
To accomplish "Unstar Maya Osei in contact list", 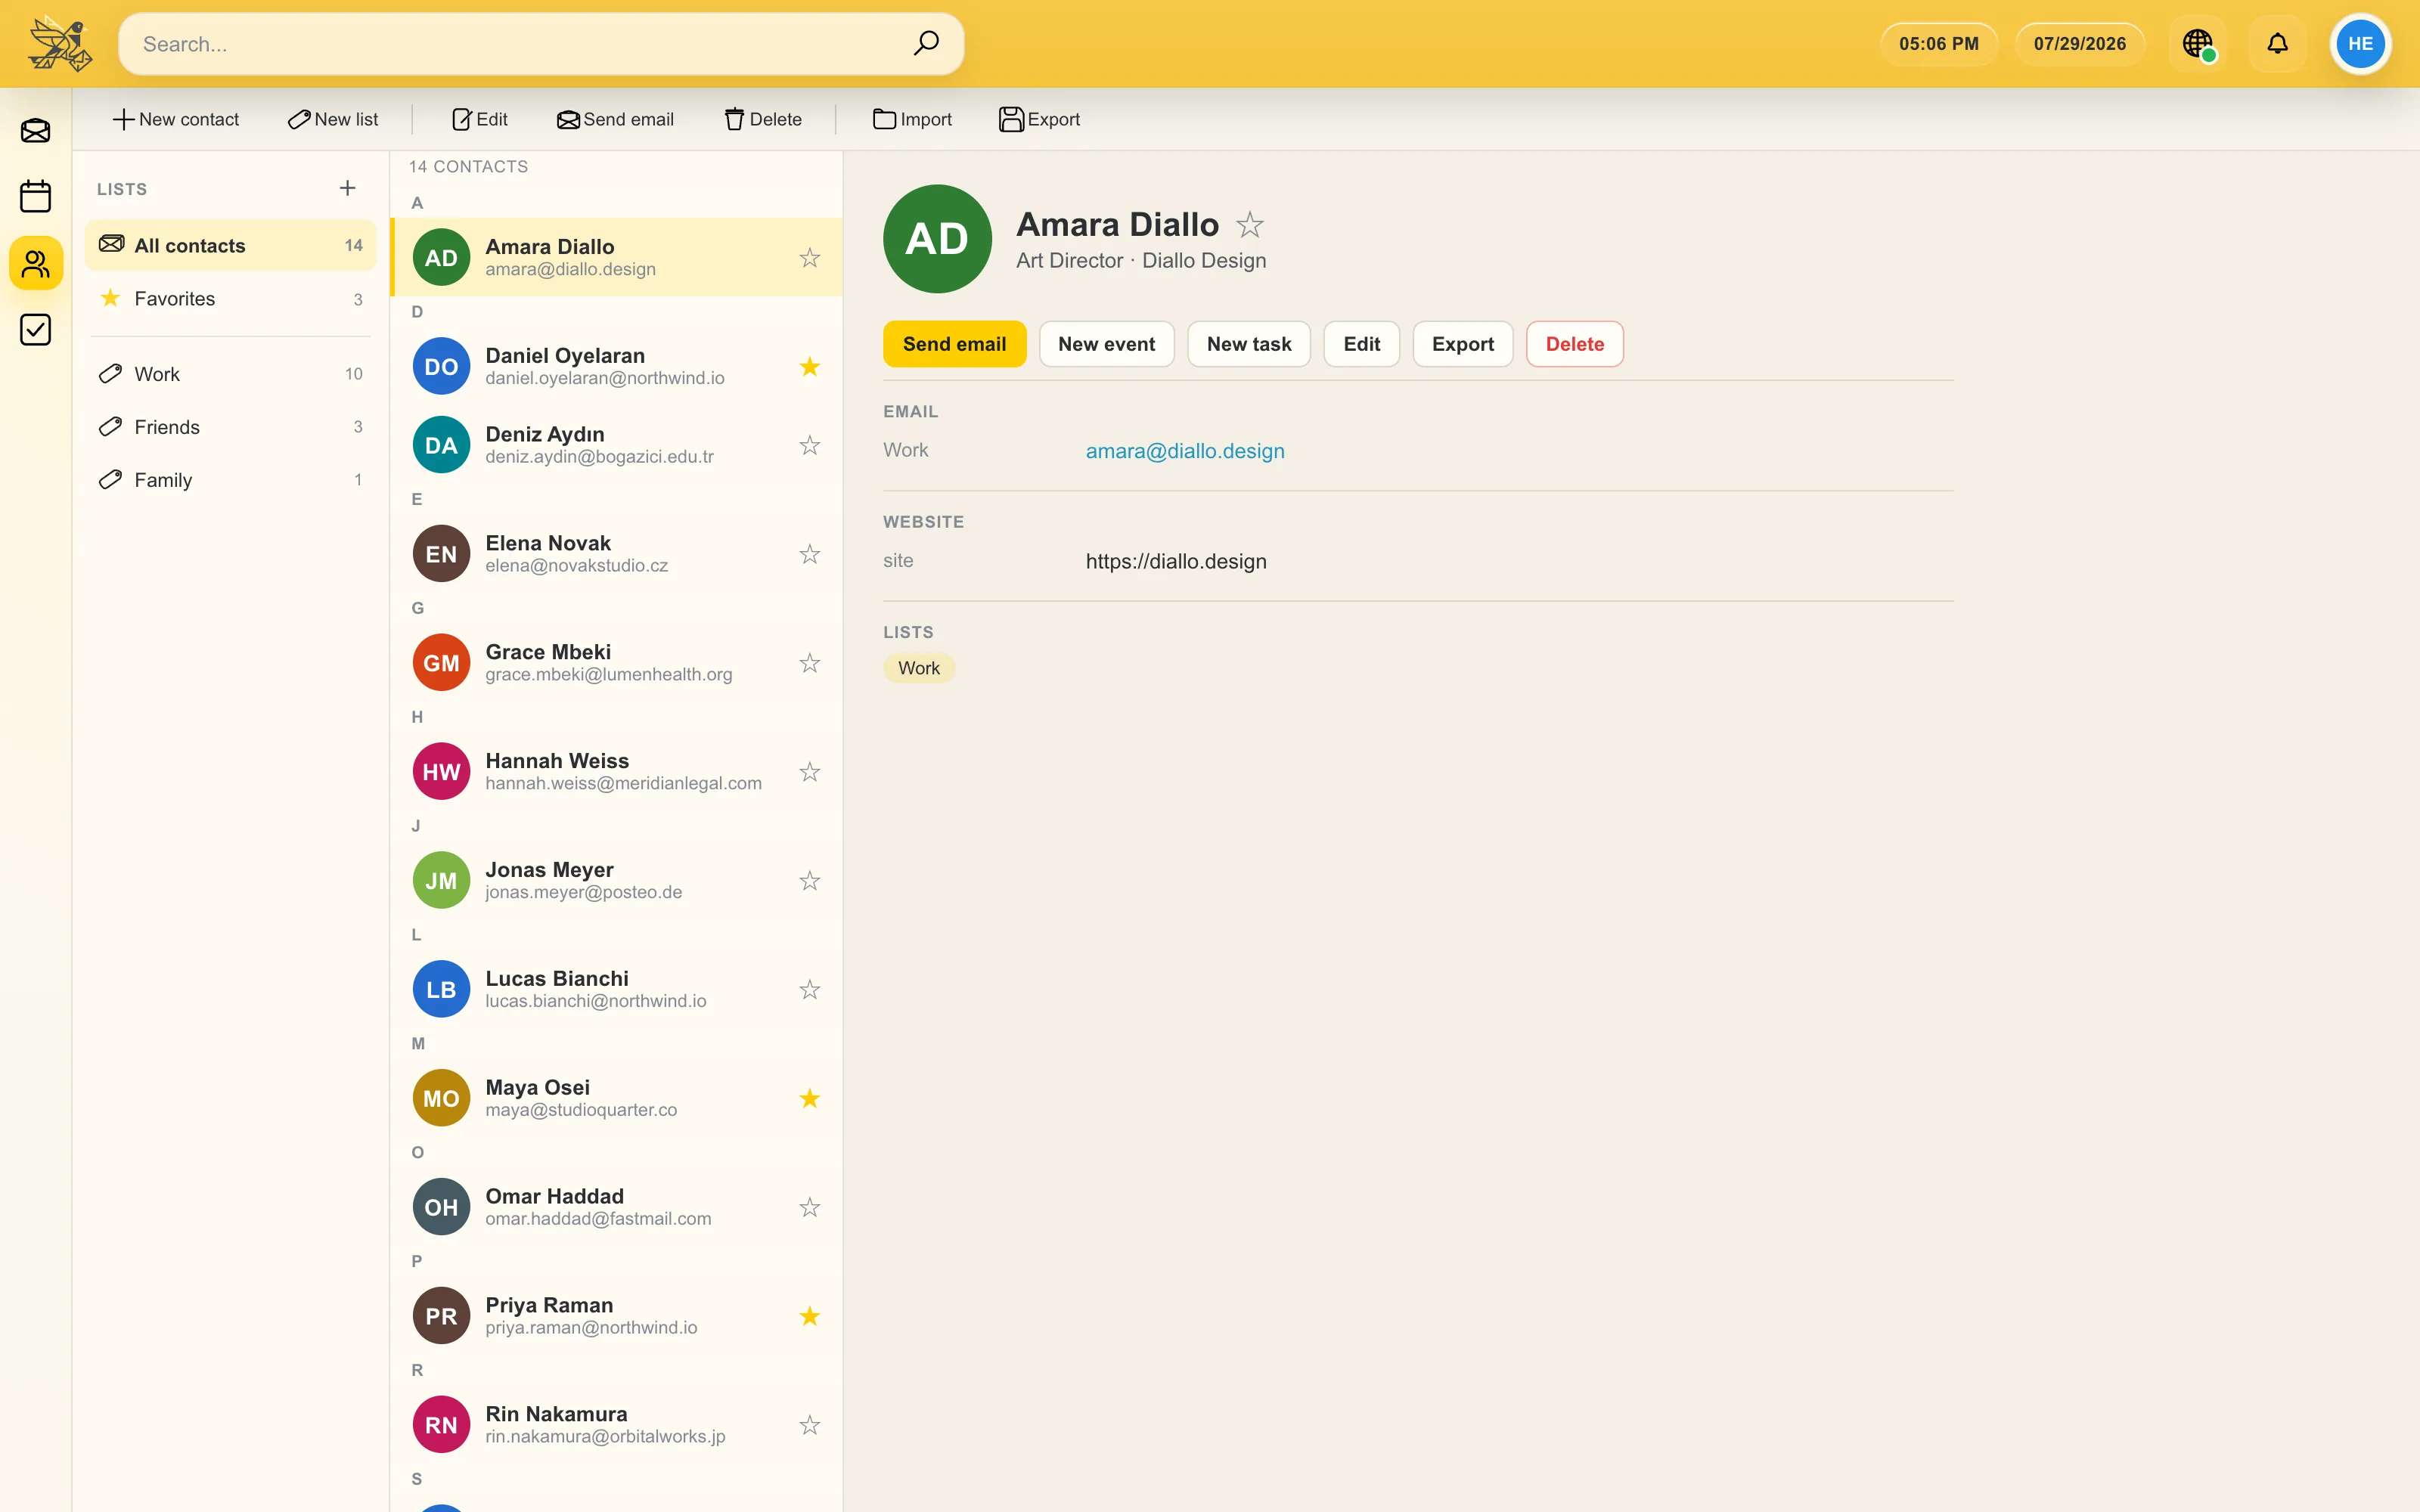I will click(x=810, y=1099).
